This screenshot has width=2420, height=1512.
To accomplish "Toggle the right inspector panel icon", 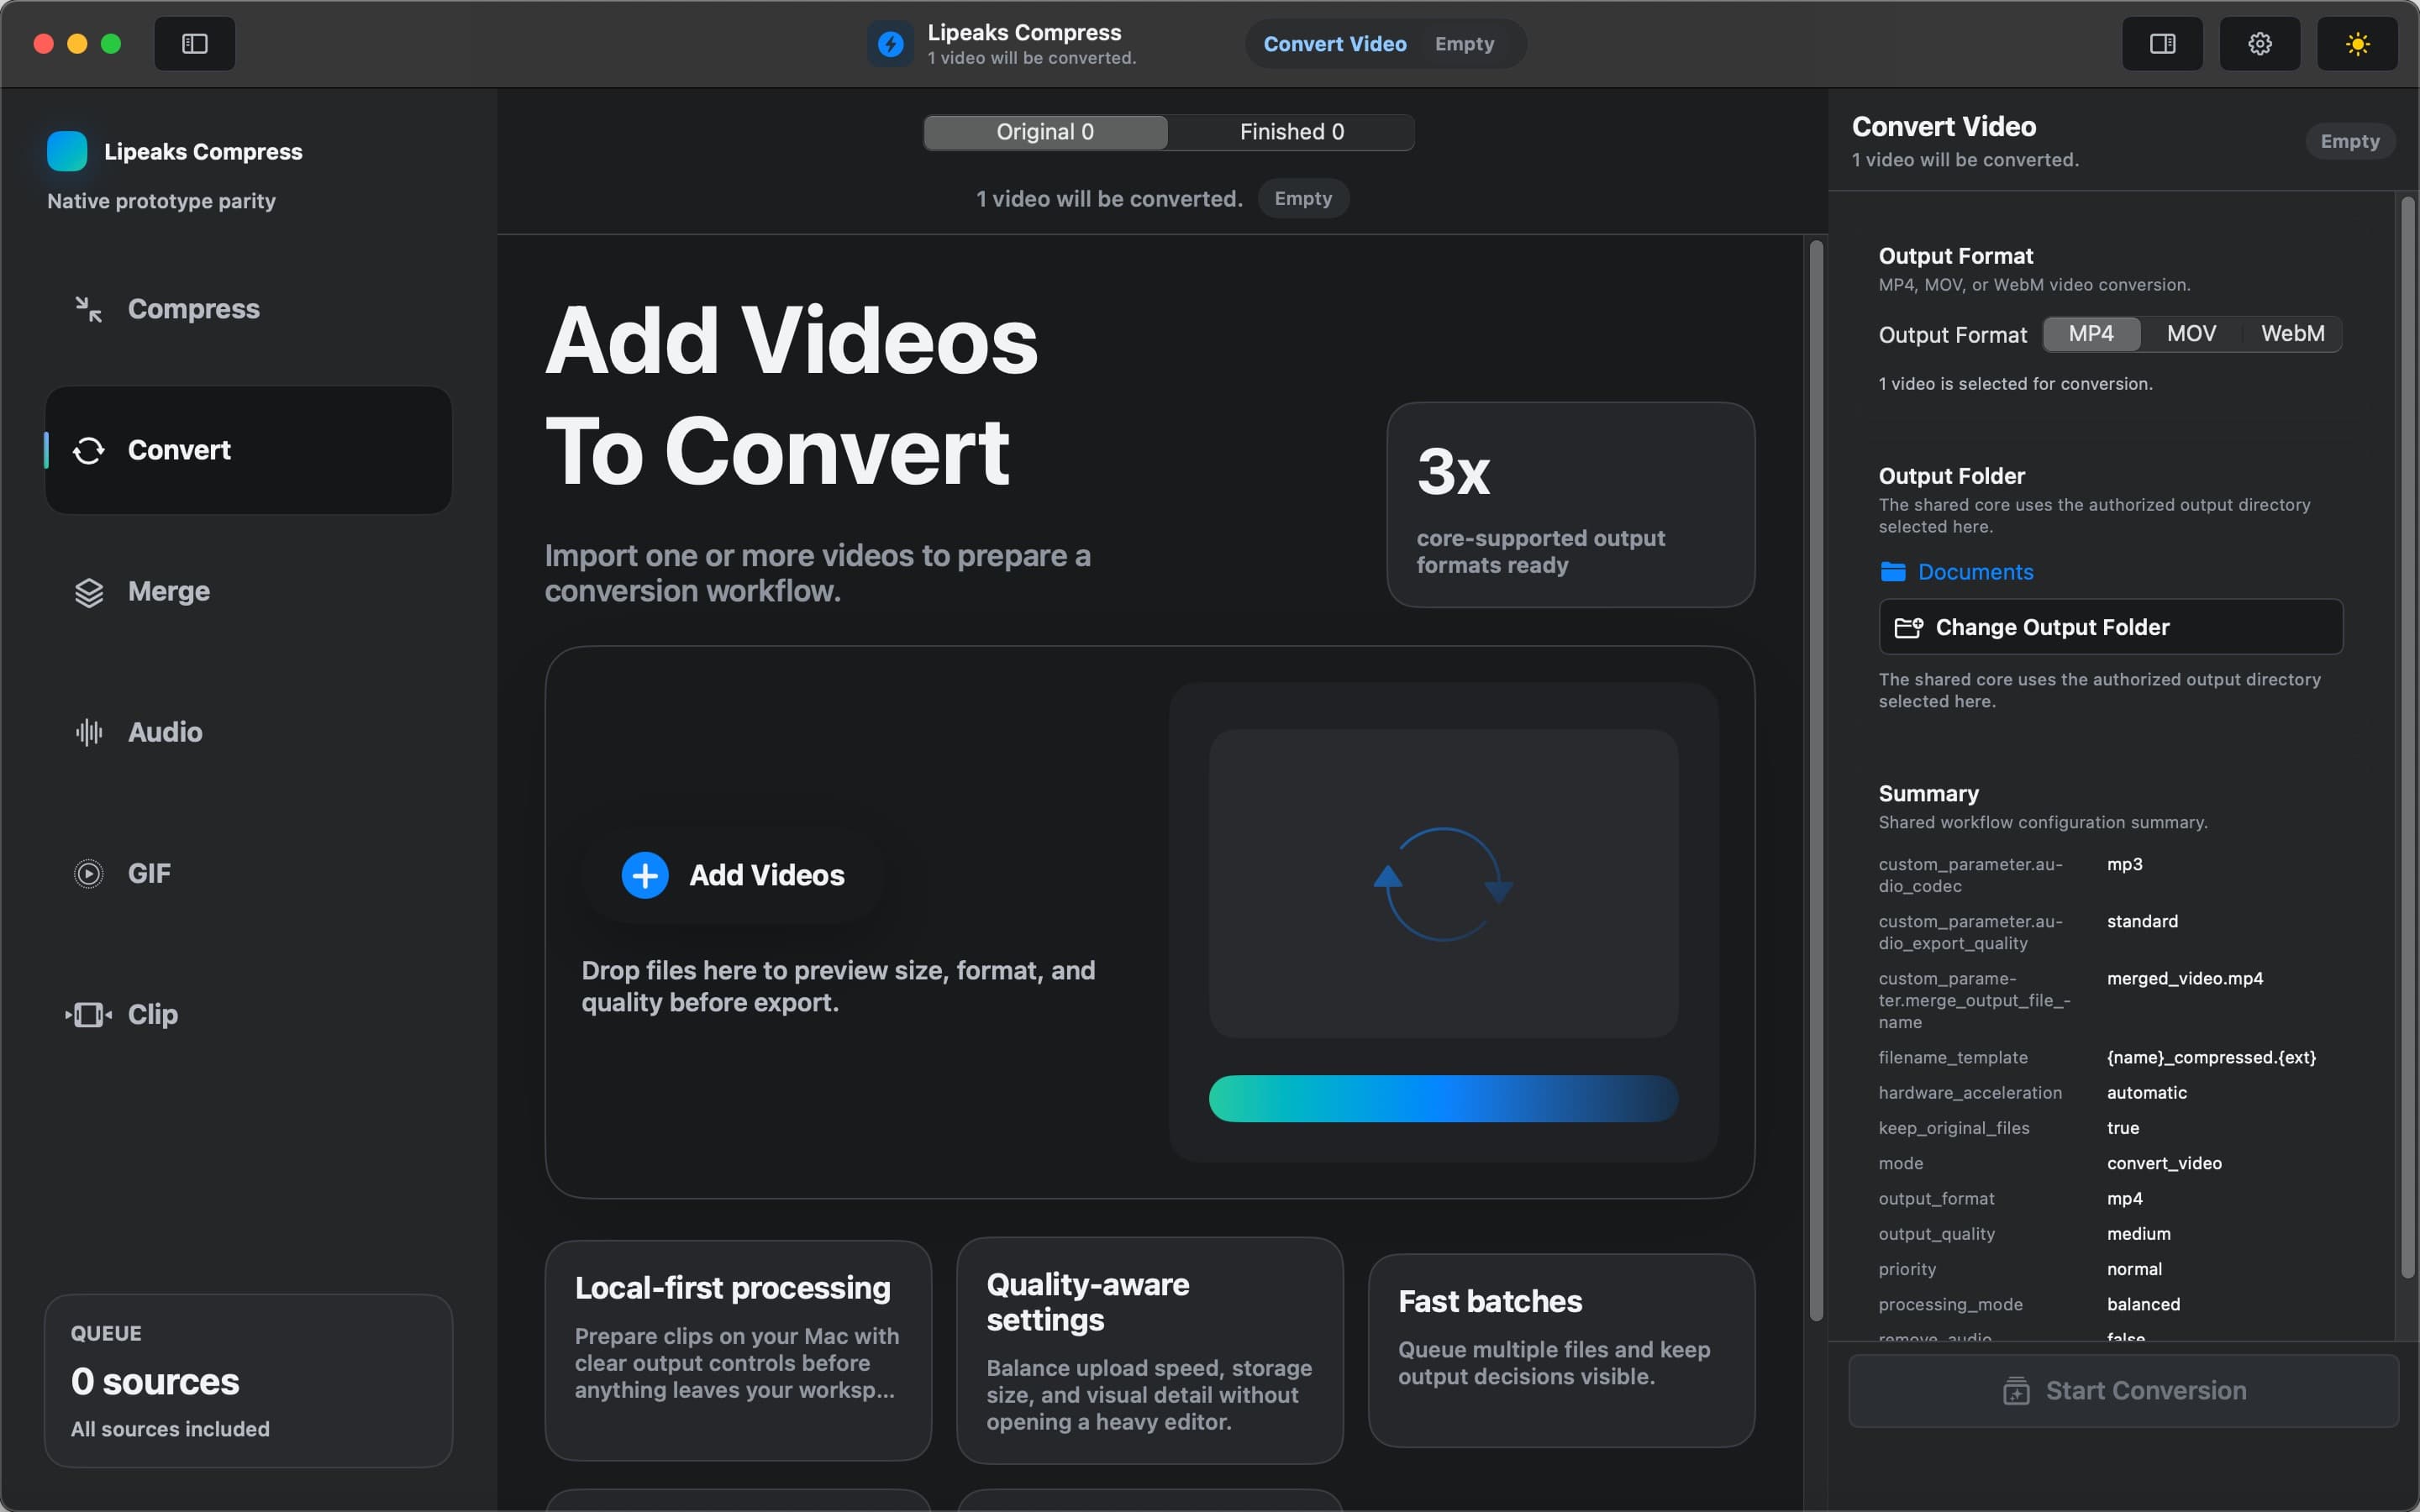I will click(x=2162, y=44).
